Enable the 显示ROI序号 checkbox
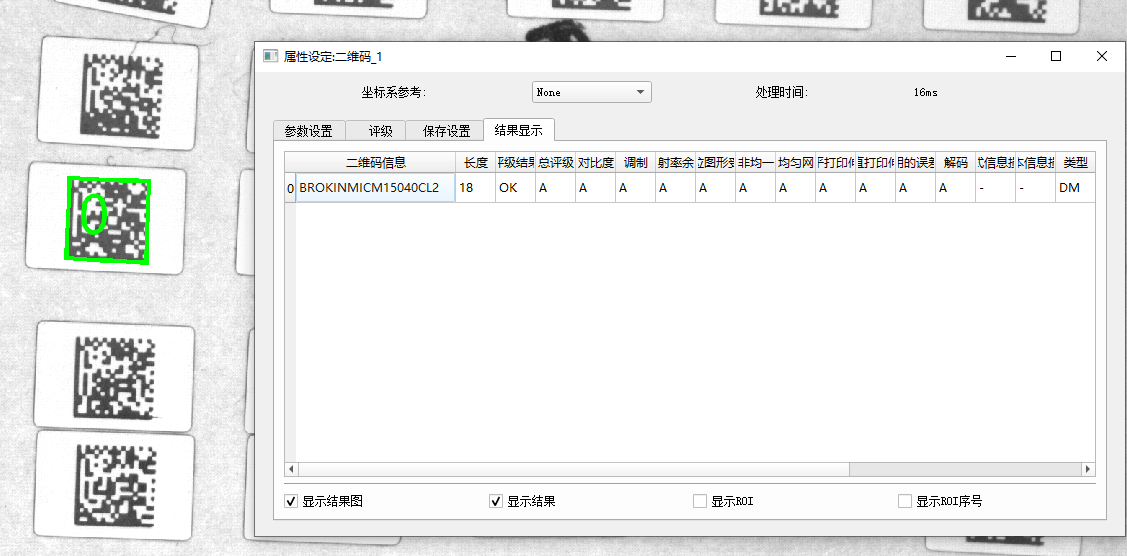This screenshot has width=1127, height=556. [905, 501]
